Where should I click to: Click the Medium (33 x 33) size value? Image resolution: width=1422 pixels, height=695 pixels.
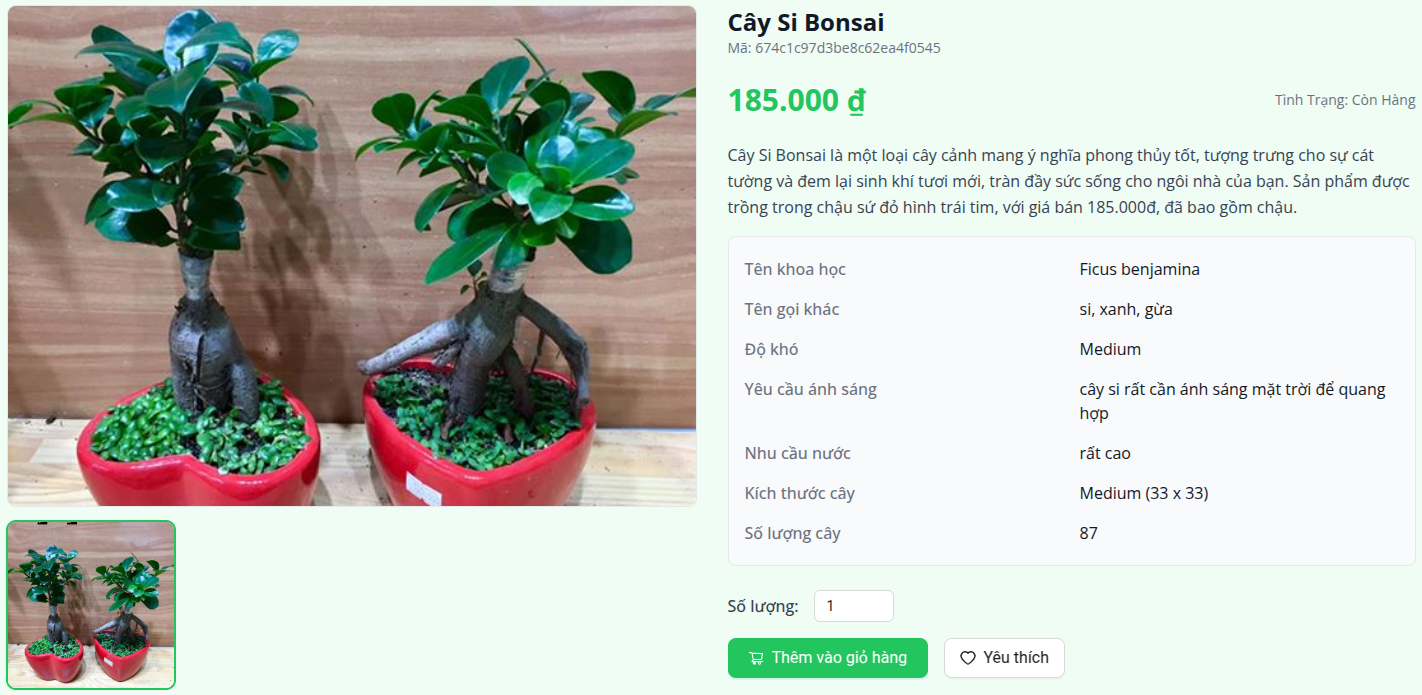click(1143, 494)
